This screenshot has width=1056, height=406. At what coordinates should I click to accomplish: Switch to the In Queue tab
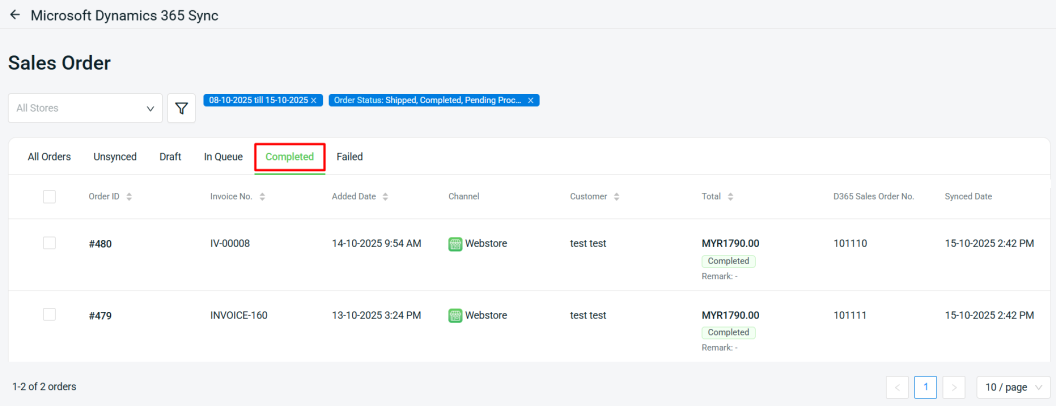click(223, 157)
